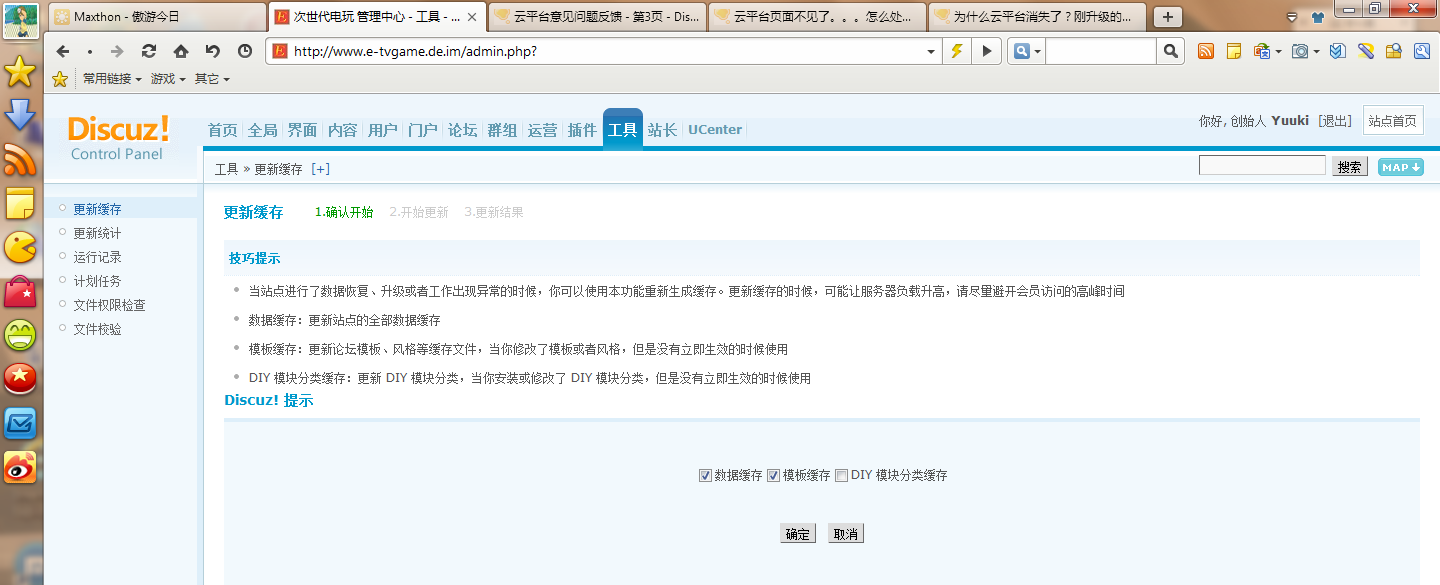Click the go arrow next to the address bar
This screenshot has width=1440, height=585.
coord(987,51)
